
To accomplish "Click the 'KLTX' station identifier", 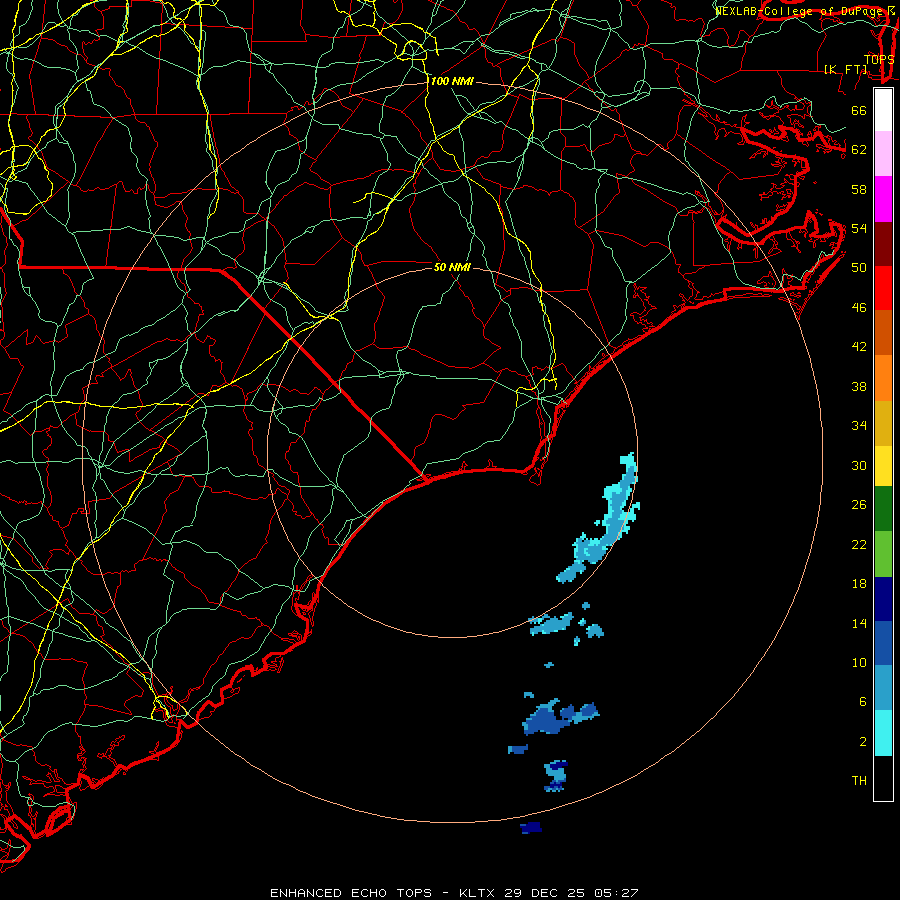I will [478, 893].
